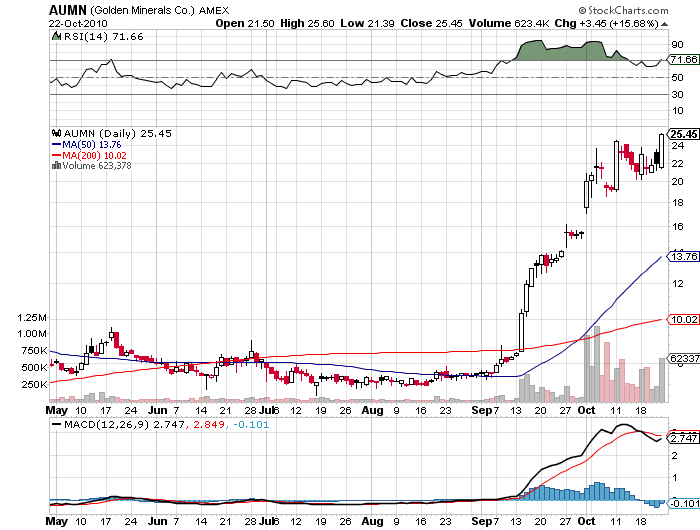Click the Low 21.39 value
Screen dimensions: 700x530
click(x=367, y=23)
